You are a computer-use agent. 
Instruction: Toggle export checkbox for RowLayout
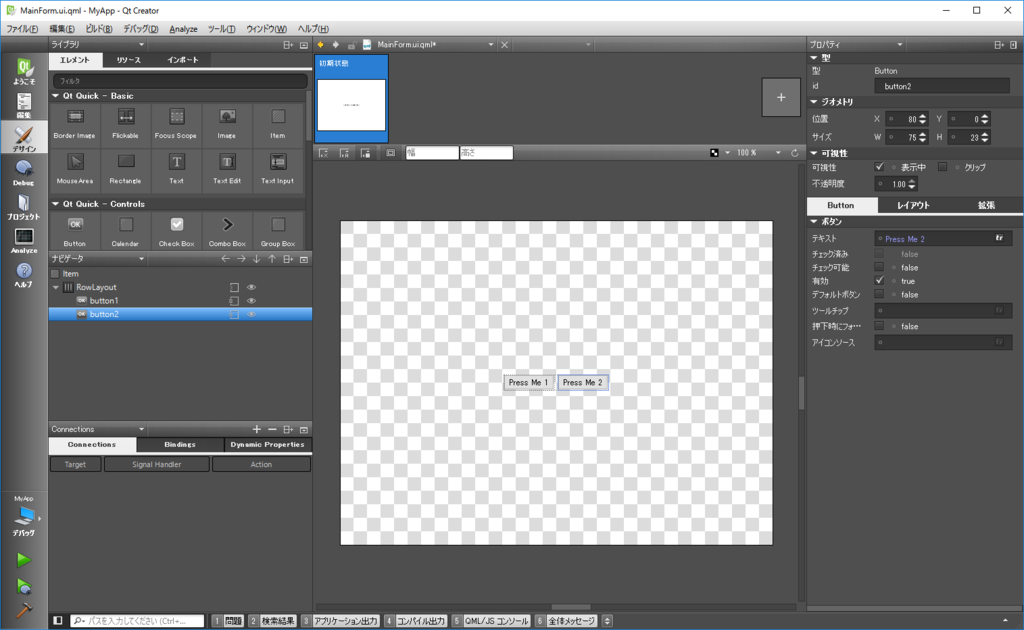(234, 287)
